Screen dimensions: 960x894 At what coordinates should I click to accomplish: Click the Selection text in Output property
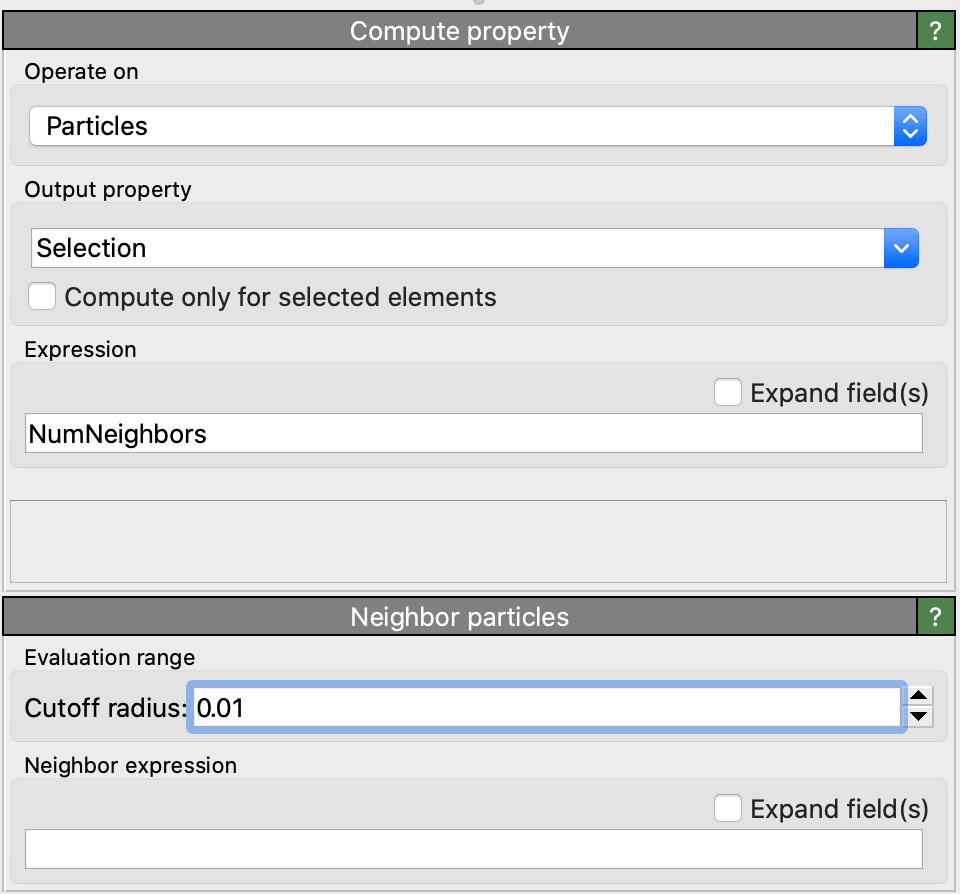point(92,248)
